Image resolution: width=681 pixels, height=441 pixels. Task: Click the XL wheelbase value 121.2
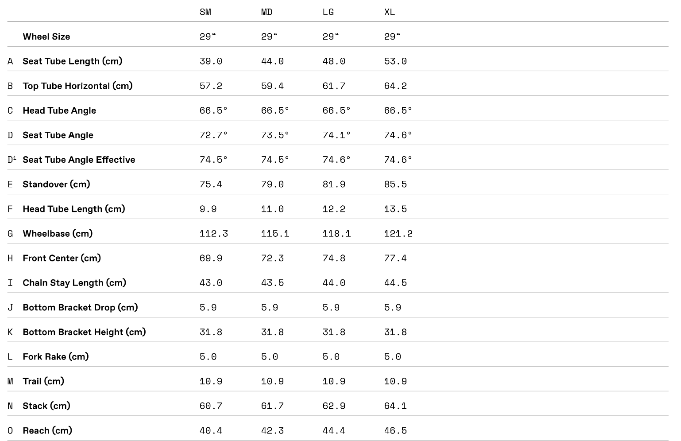398,234
